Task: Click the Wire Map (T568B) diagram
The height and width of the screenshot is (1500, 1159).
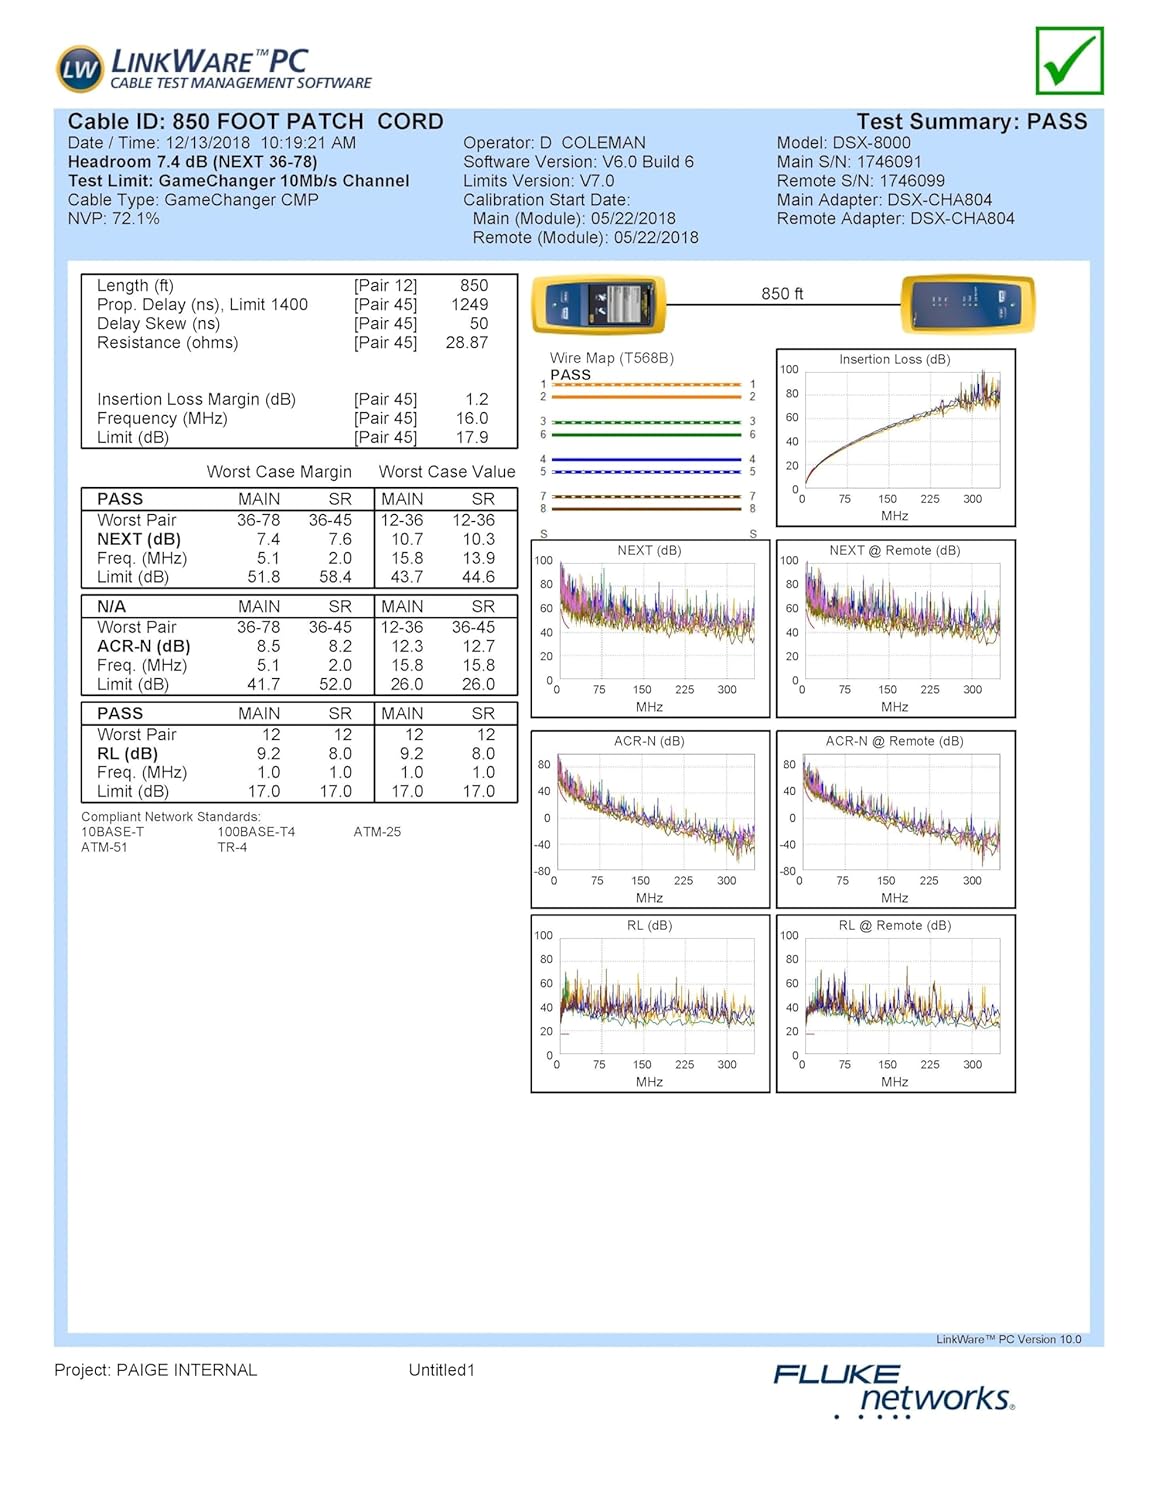Action: 650,444
